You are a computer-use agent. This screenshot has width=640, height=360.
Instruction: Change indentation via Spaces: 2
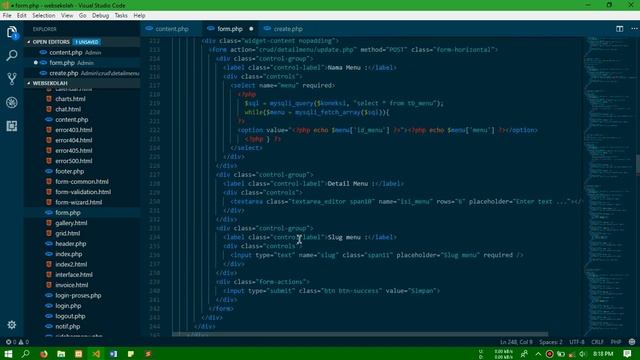point(551,342)
